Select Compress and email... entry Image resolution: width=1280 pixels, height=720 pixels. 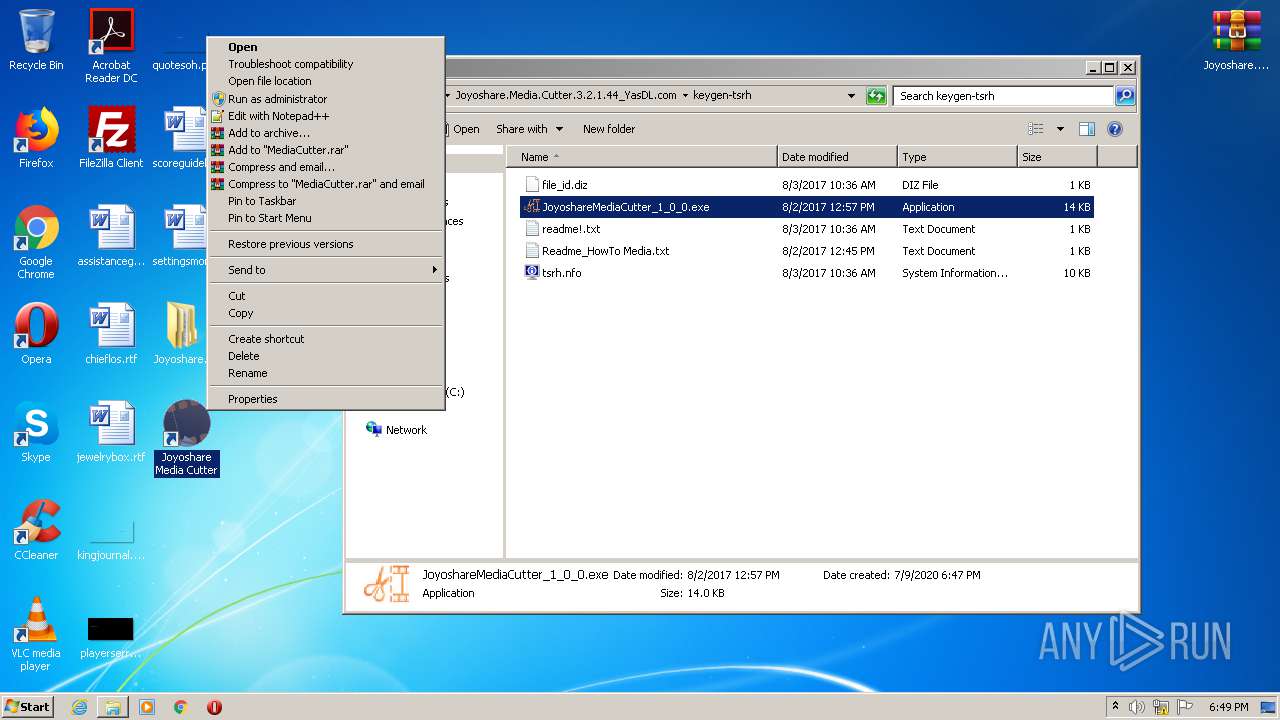(x=326, y=167)
